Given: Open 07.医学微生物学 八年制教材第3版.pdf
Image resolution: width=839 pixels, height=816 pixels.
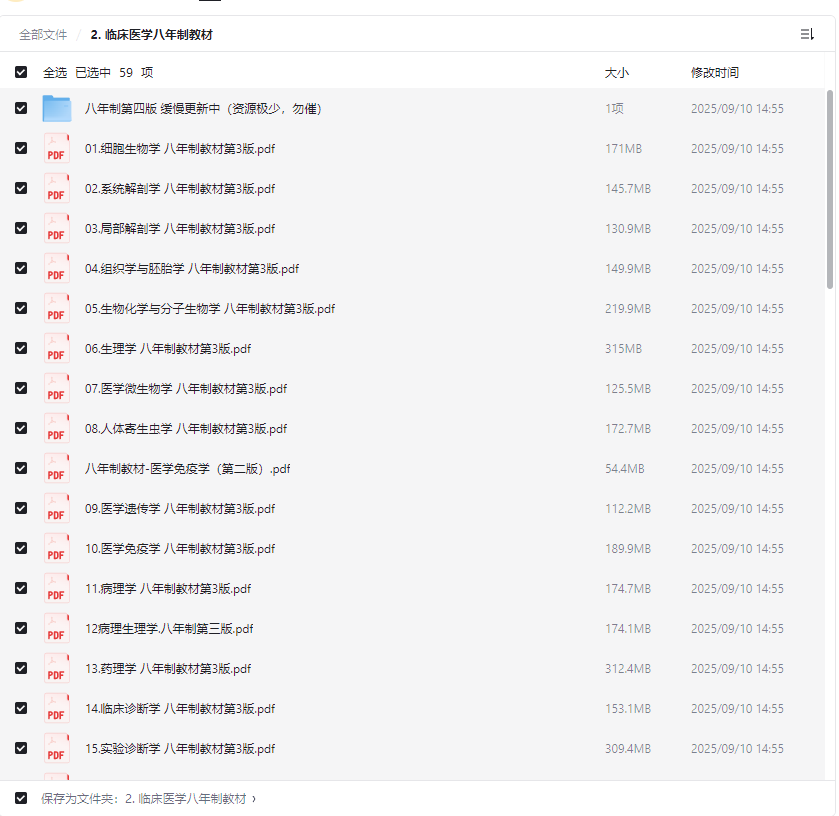Looking at the screenshot, I should [x=186, y=389].
